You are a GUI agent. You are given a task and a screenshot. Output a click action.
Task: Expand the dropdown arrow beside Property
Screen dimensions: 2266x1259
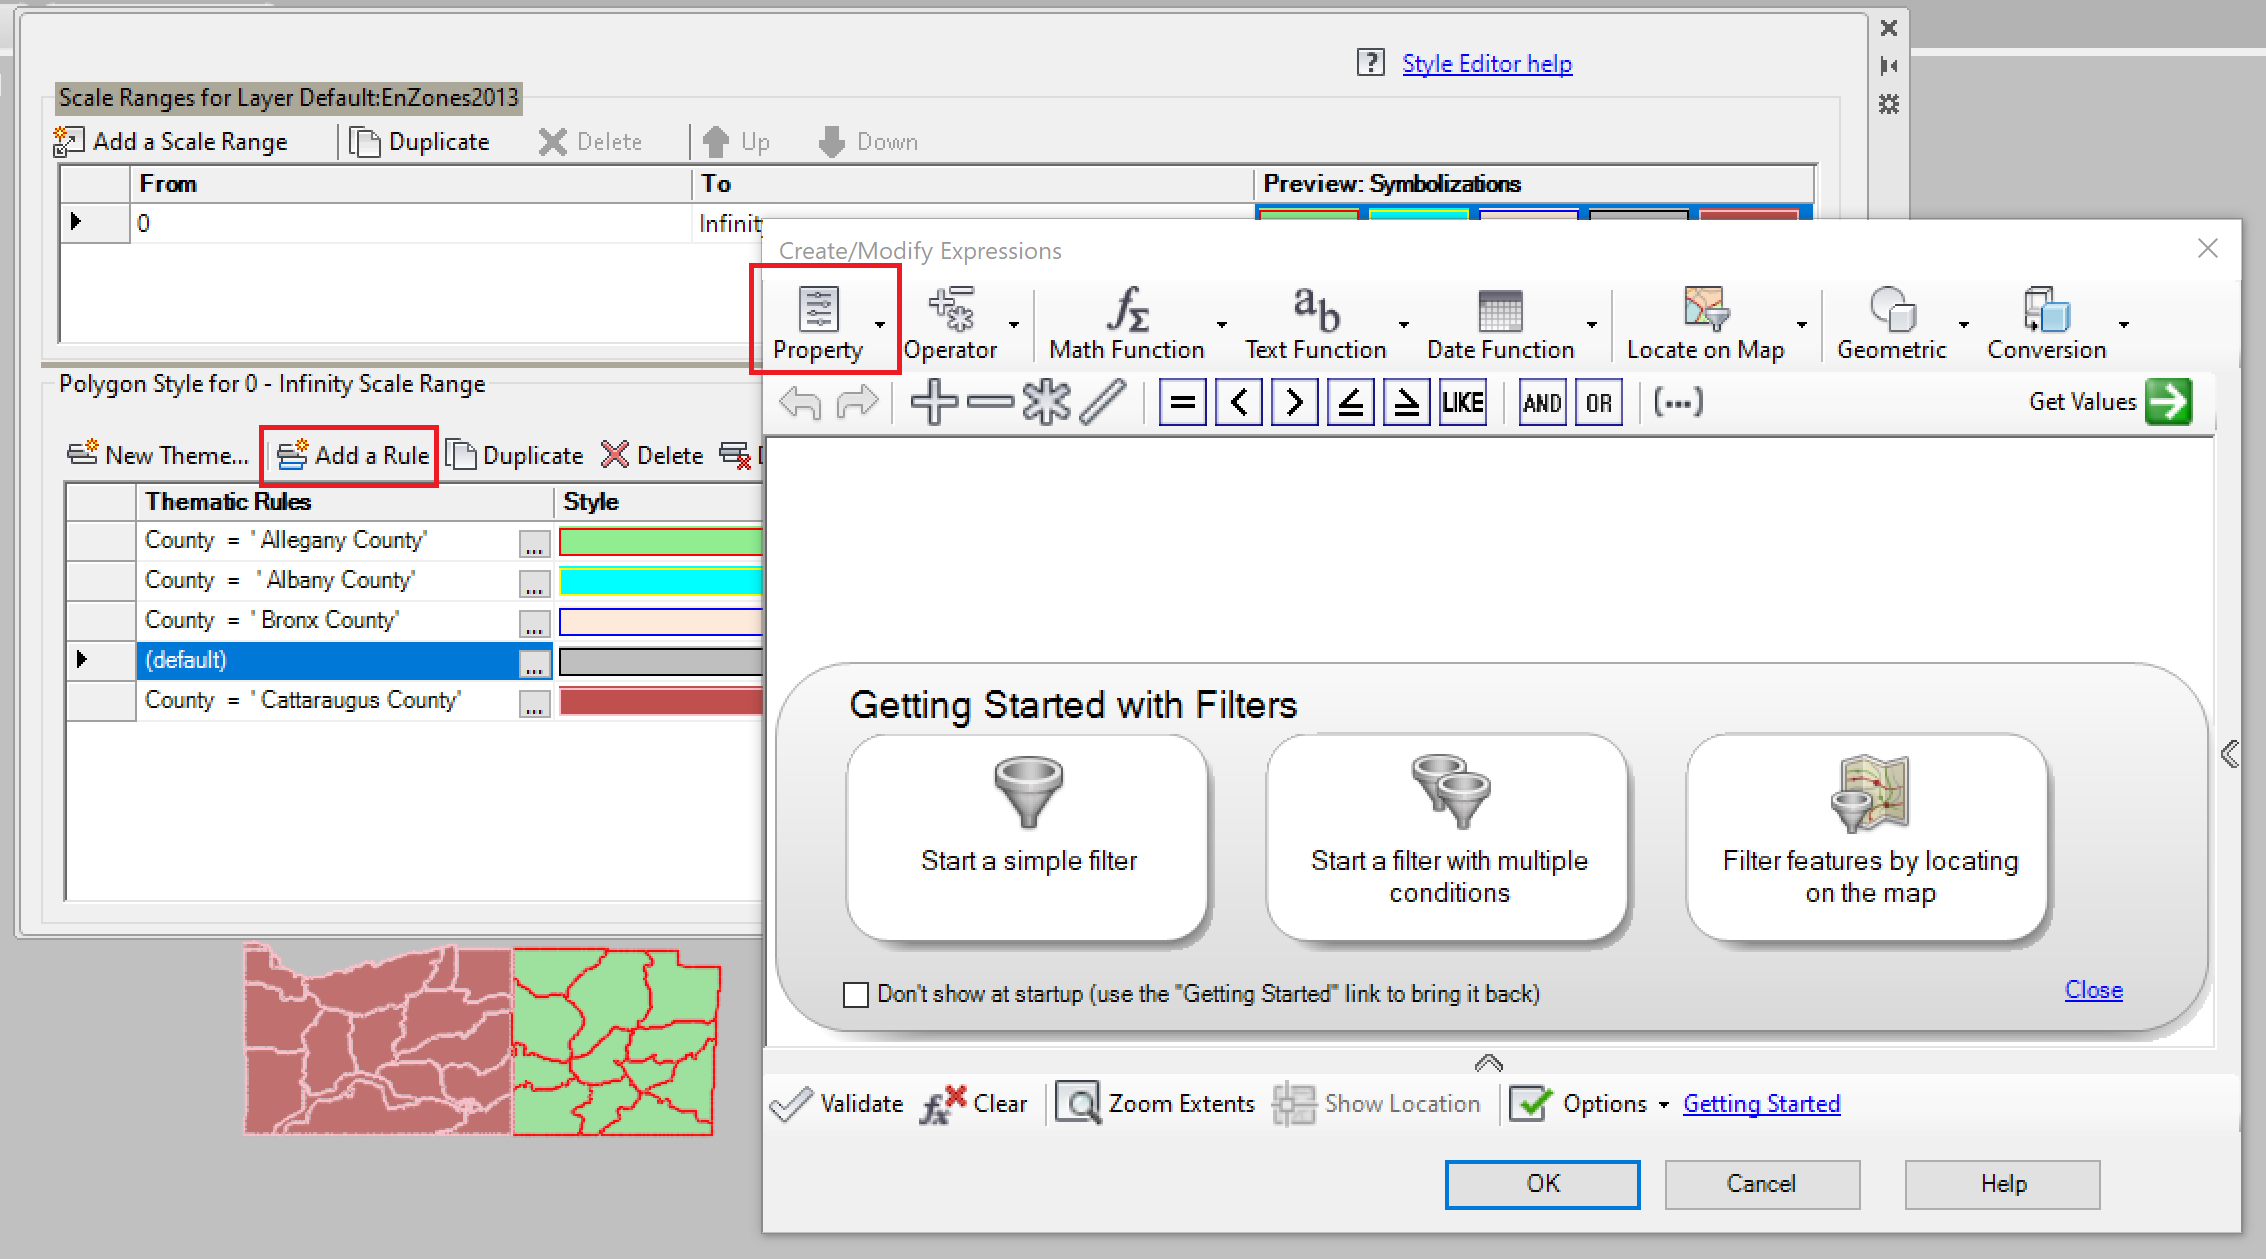(881, 326)
